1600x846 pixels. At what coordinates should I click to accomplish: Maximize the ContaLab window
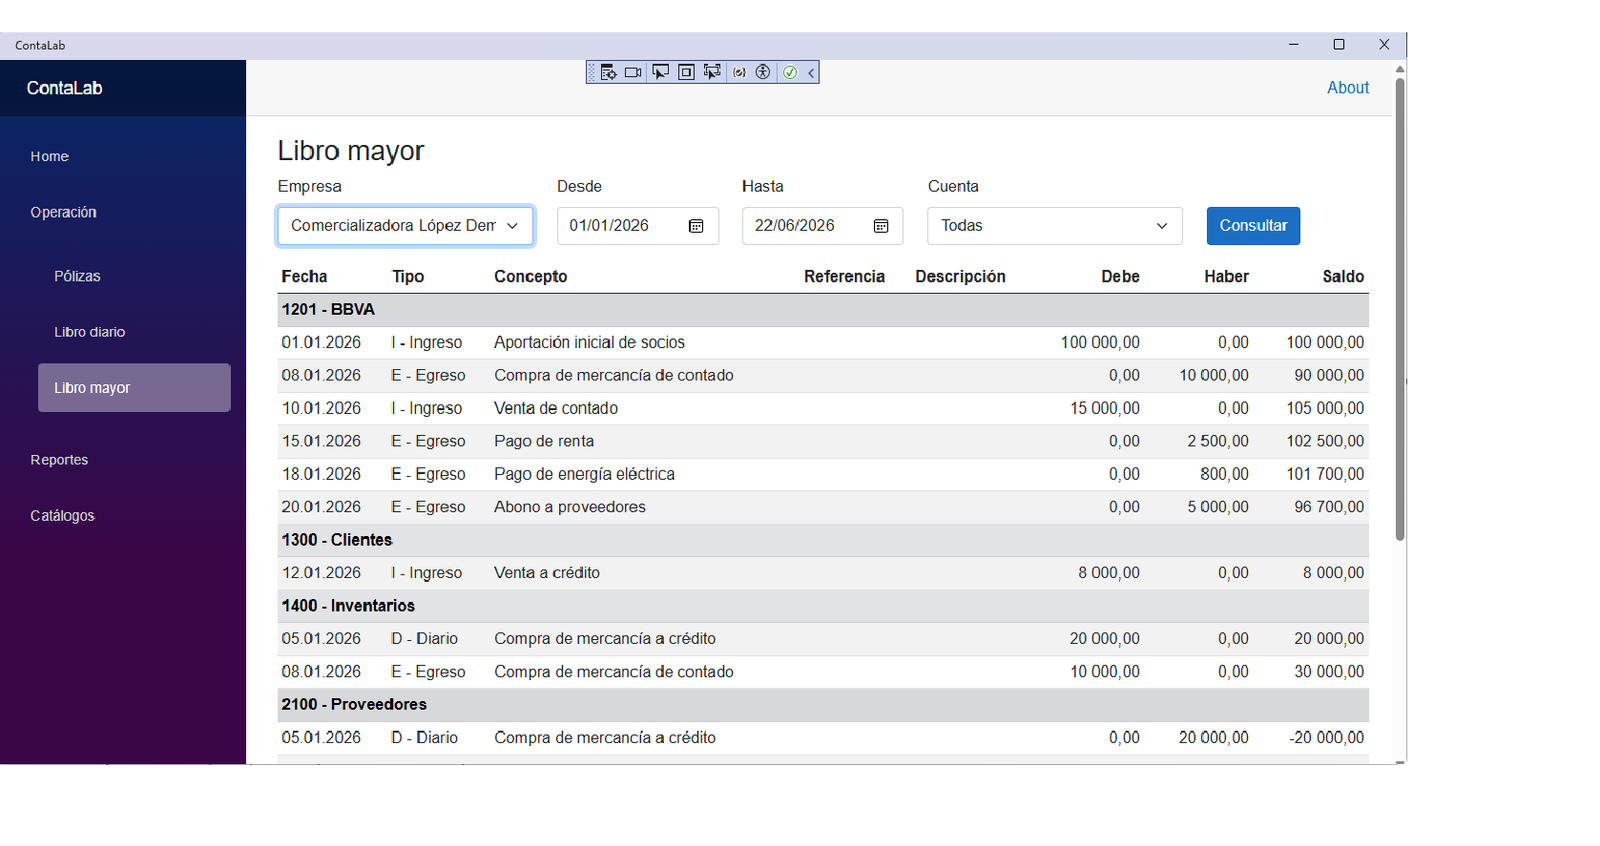pos(1339,45)
